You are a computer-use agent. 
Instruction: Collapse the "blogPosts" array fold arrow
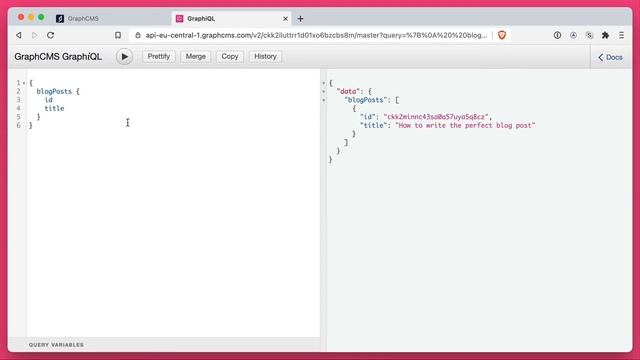324,100
